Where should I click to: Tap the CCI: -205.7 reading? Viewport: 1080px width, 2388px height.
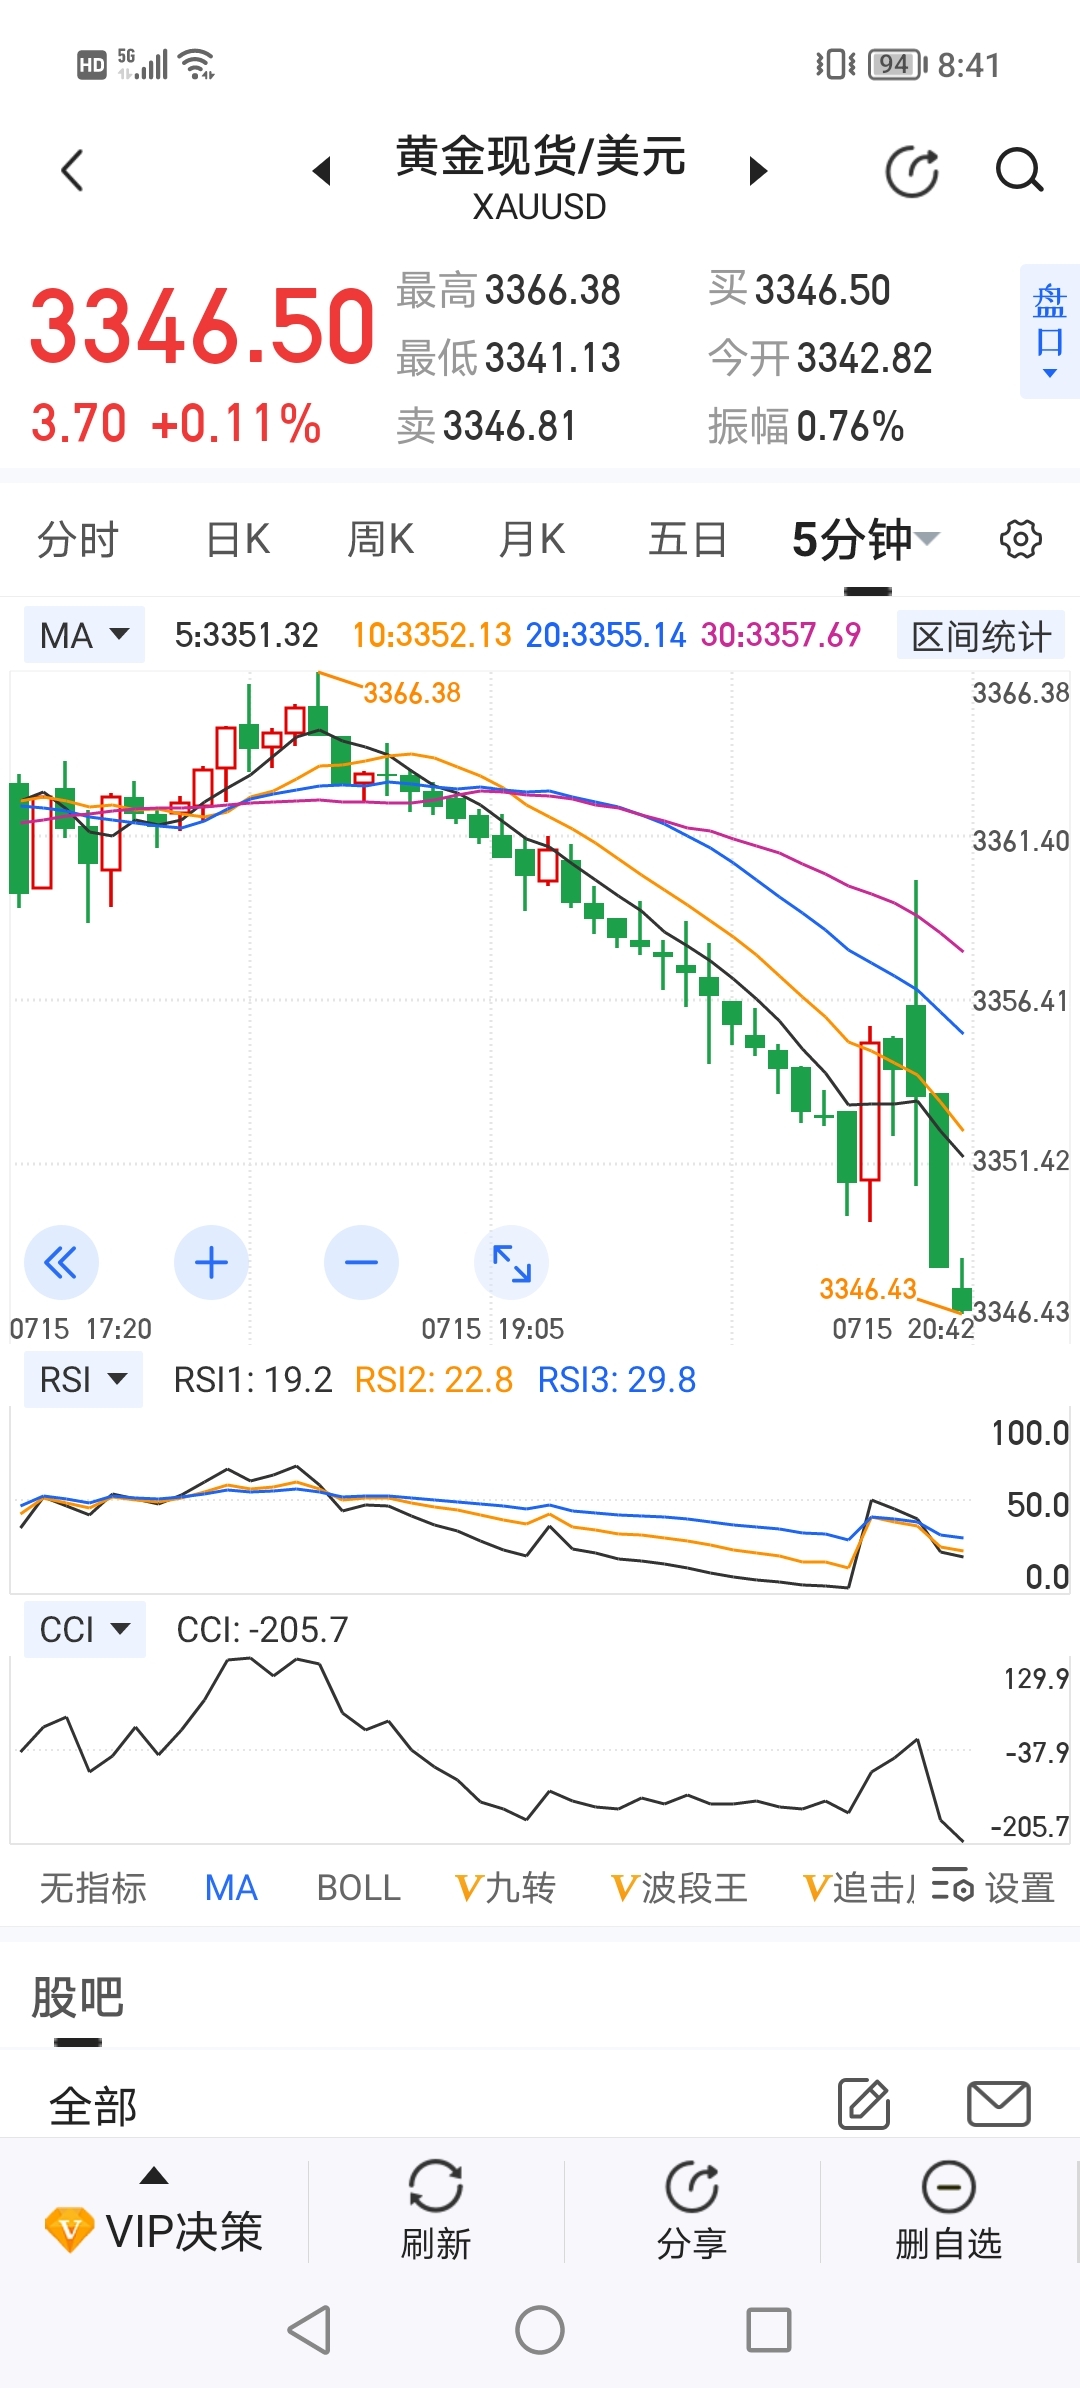coord(262,1630)
